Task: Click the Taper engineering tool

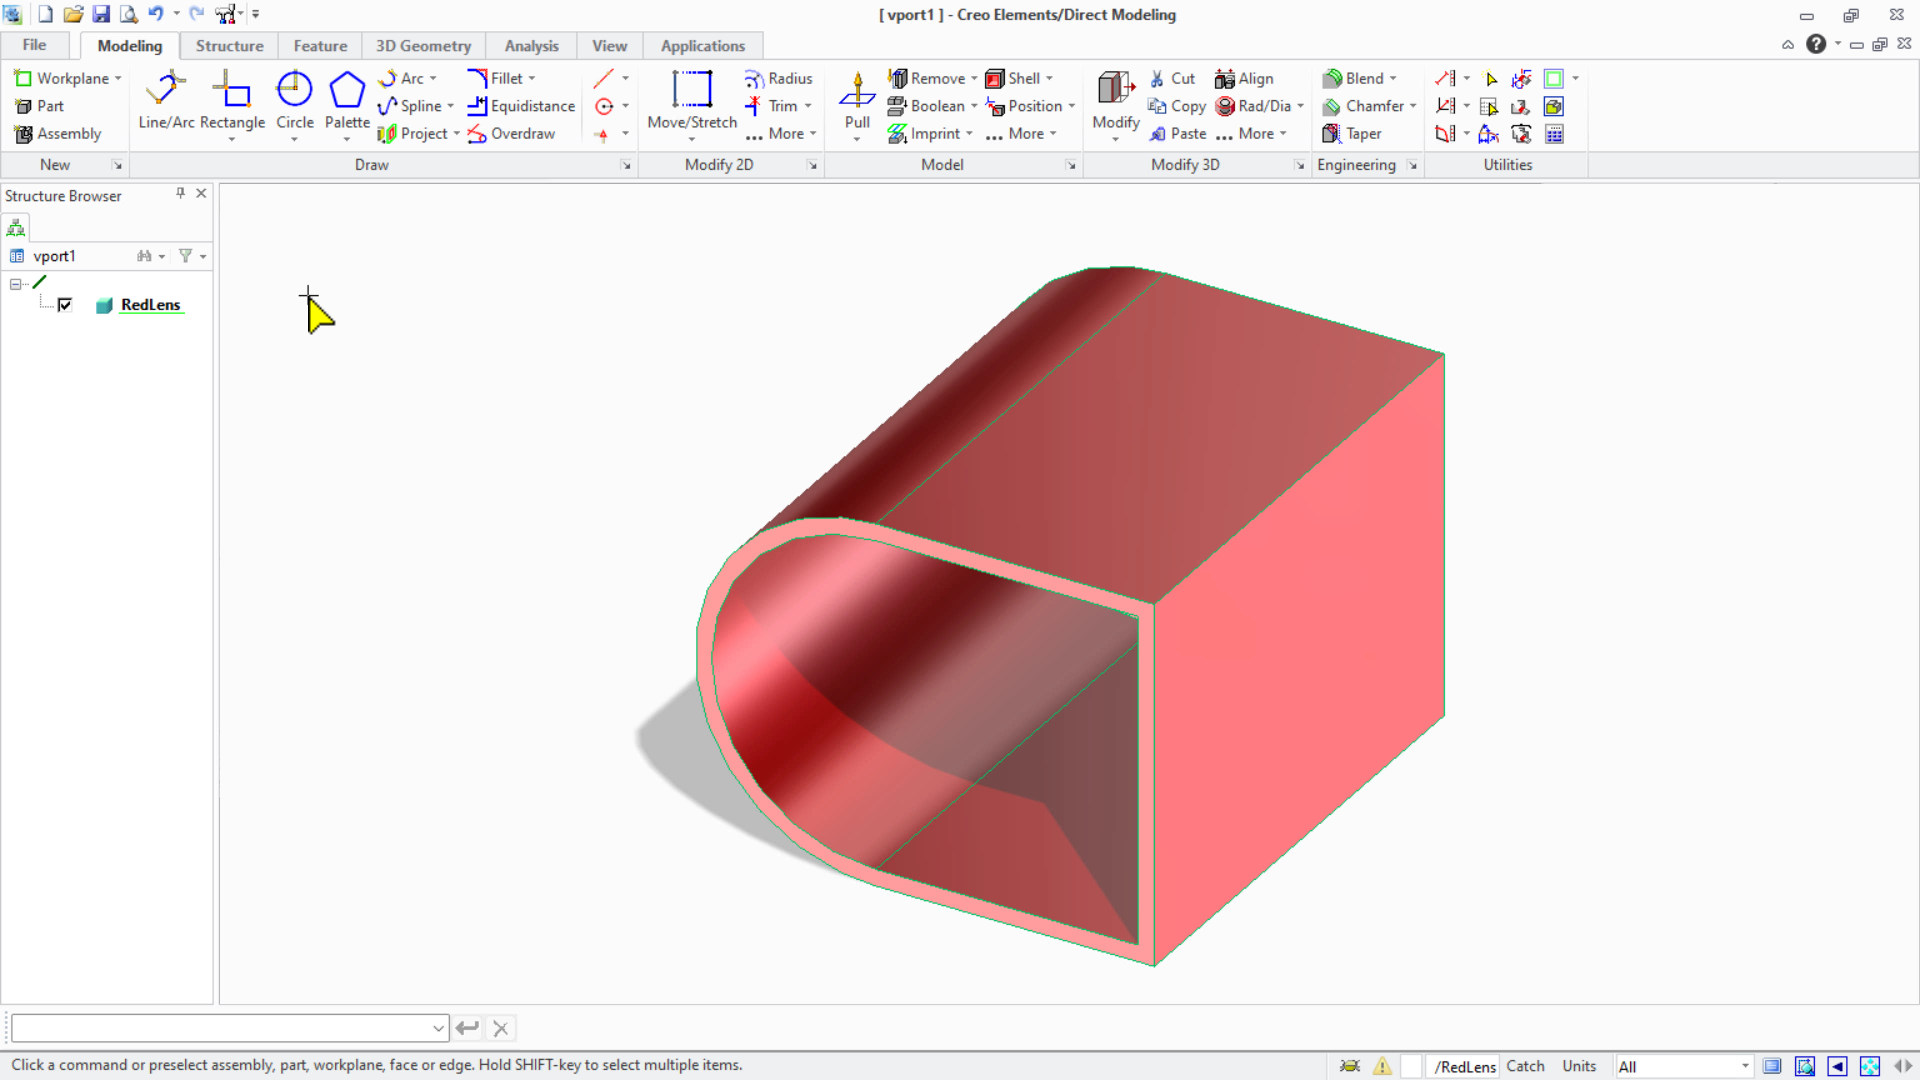Action: point(1352,133)
